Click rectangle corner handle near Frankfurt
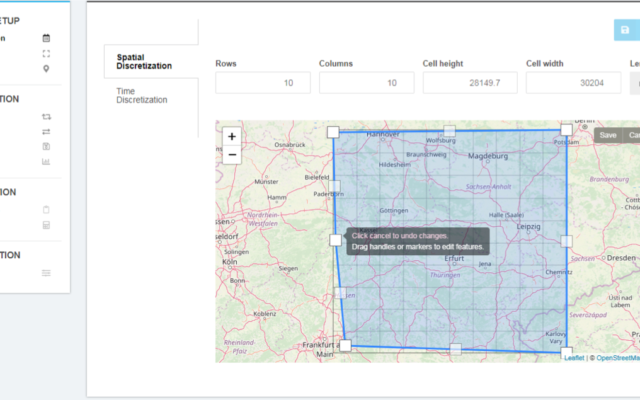The width and height of the screenshot is (640, 400). [x=345, y=345]
